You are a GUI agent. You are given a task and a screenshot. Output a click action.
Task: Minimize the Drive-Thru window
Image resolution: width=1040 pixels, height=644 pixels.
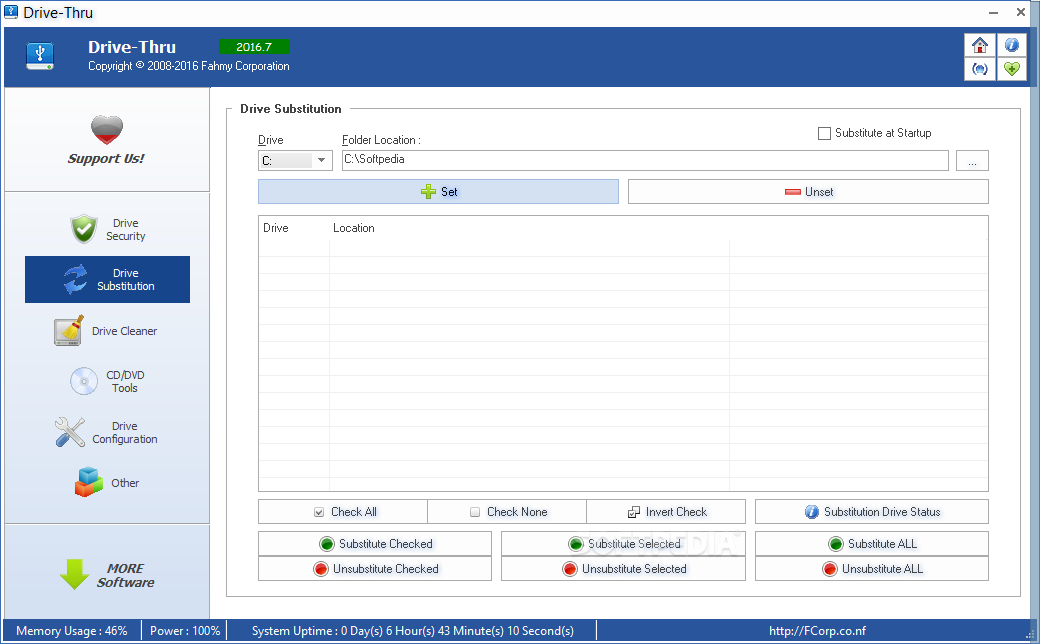993,13
